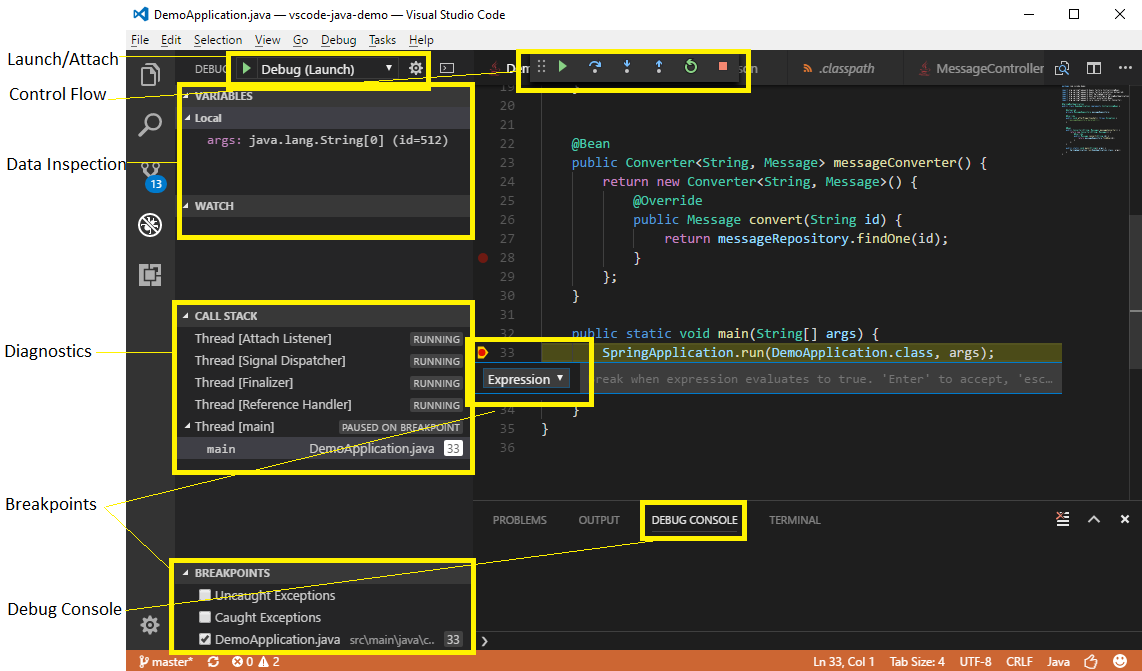Select the Step Over icon
Viewport: 1142px width, 671px height.
pos(595,67)
